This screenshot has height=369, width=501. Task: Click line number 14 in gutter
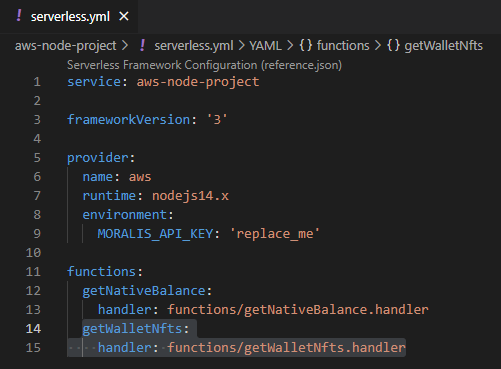point(33,329)
